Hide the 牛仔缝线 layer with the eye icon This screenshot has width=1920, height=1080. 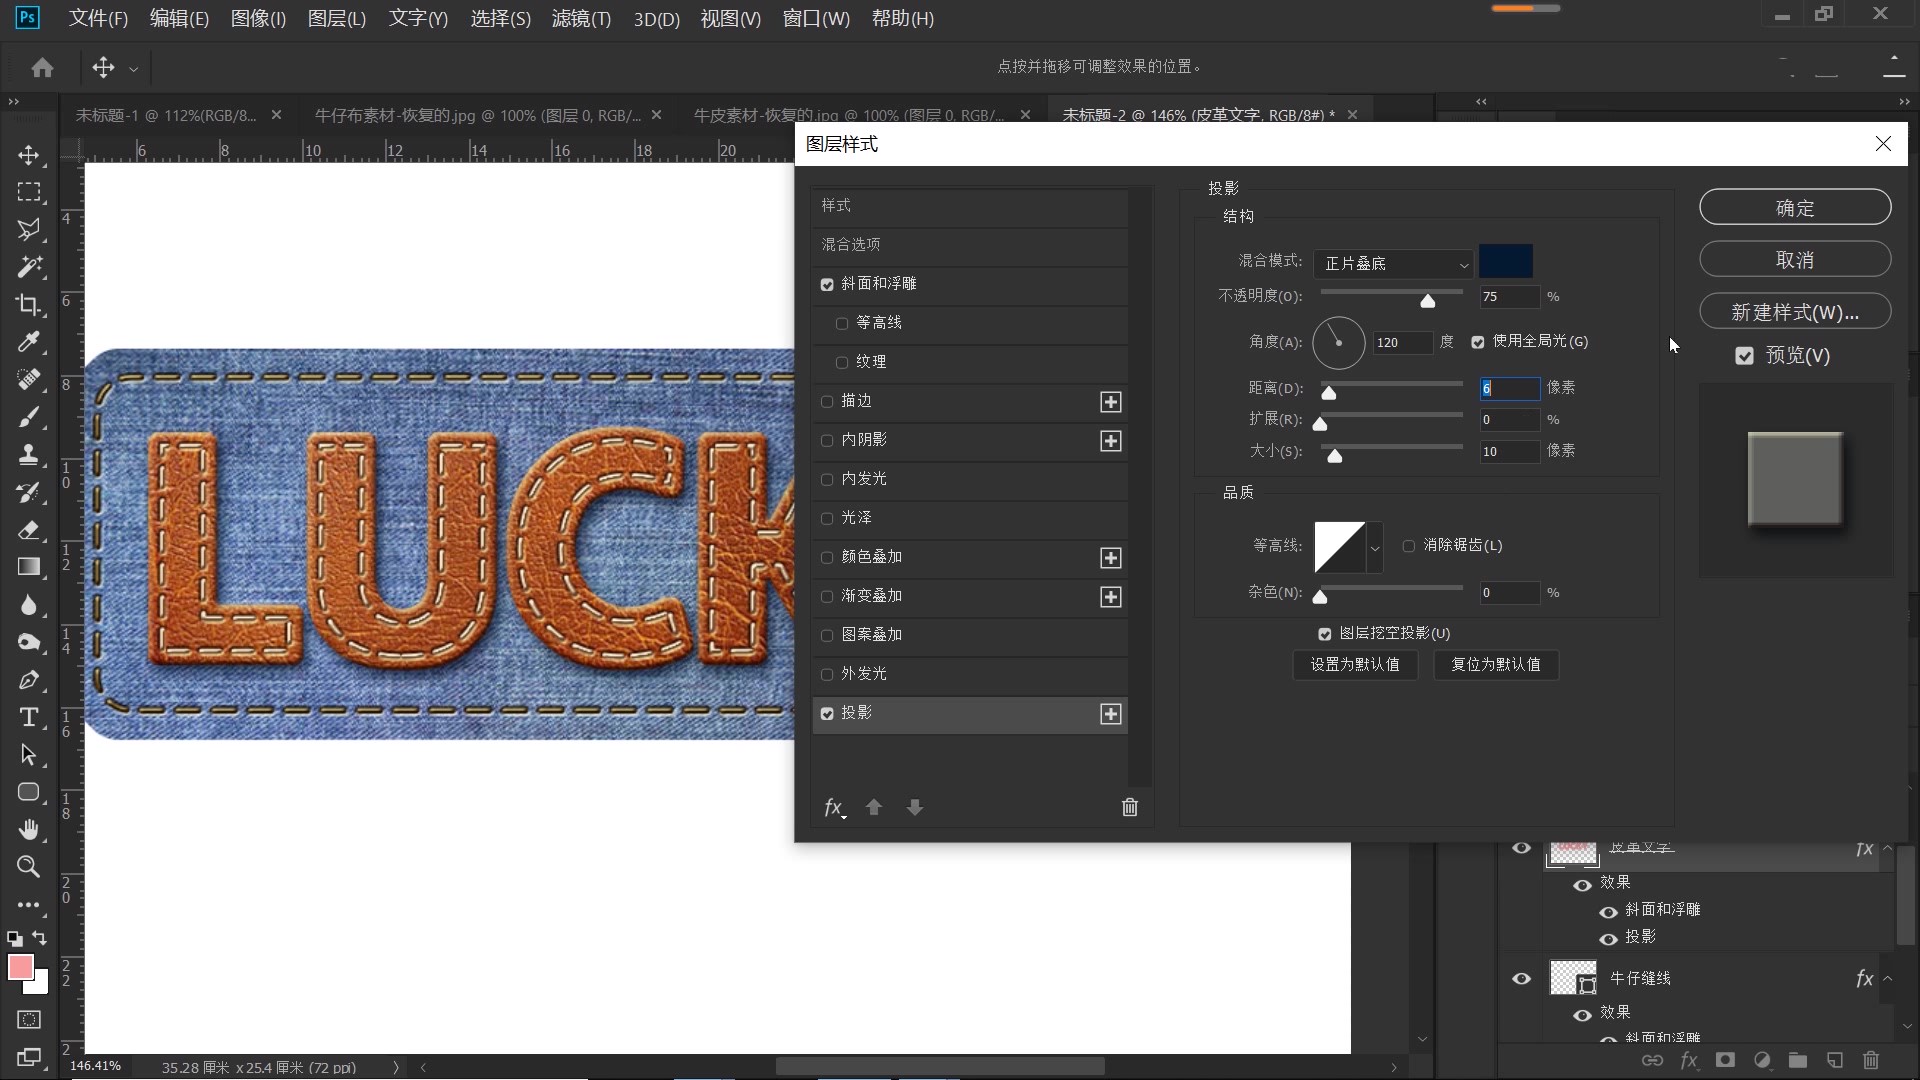coord(1521,979)
